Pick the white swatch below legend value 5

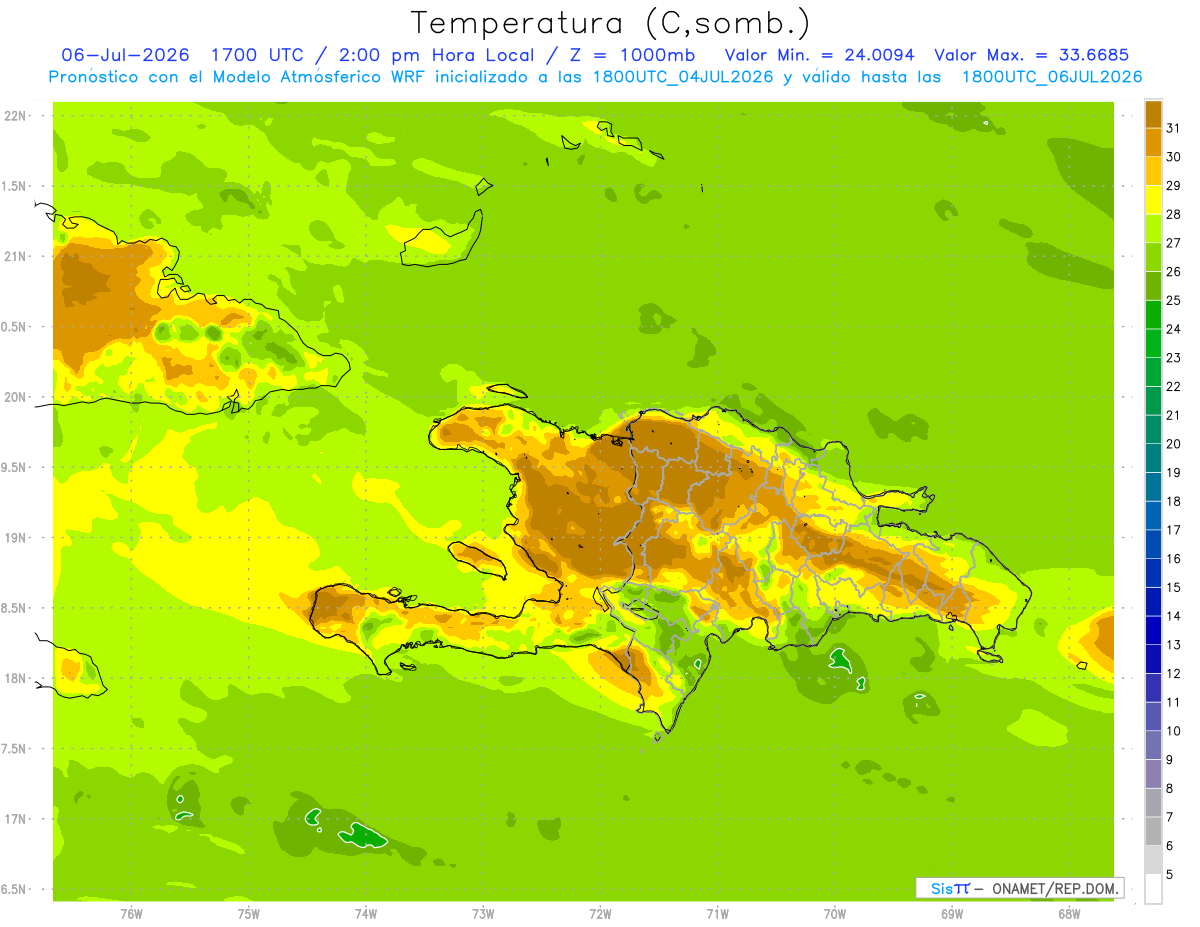point(1153,889)
